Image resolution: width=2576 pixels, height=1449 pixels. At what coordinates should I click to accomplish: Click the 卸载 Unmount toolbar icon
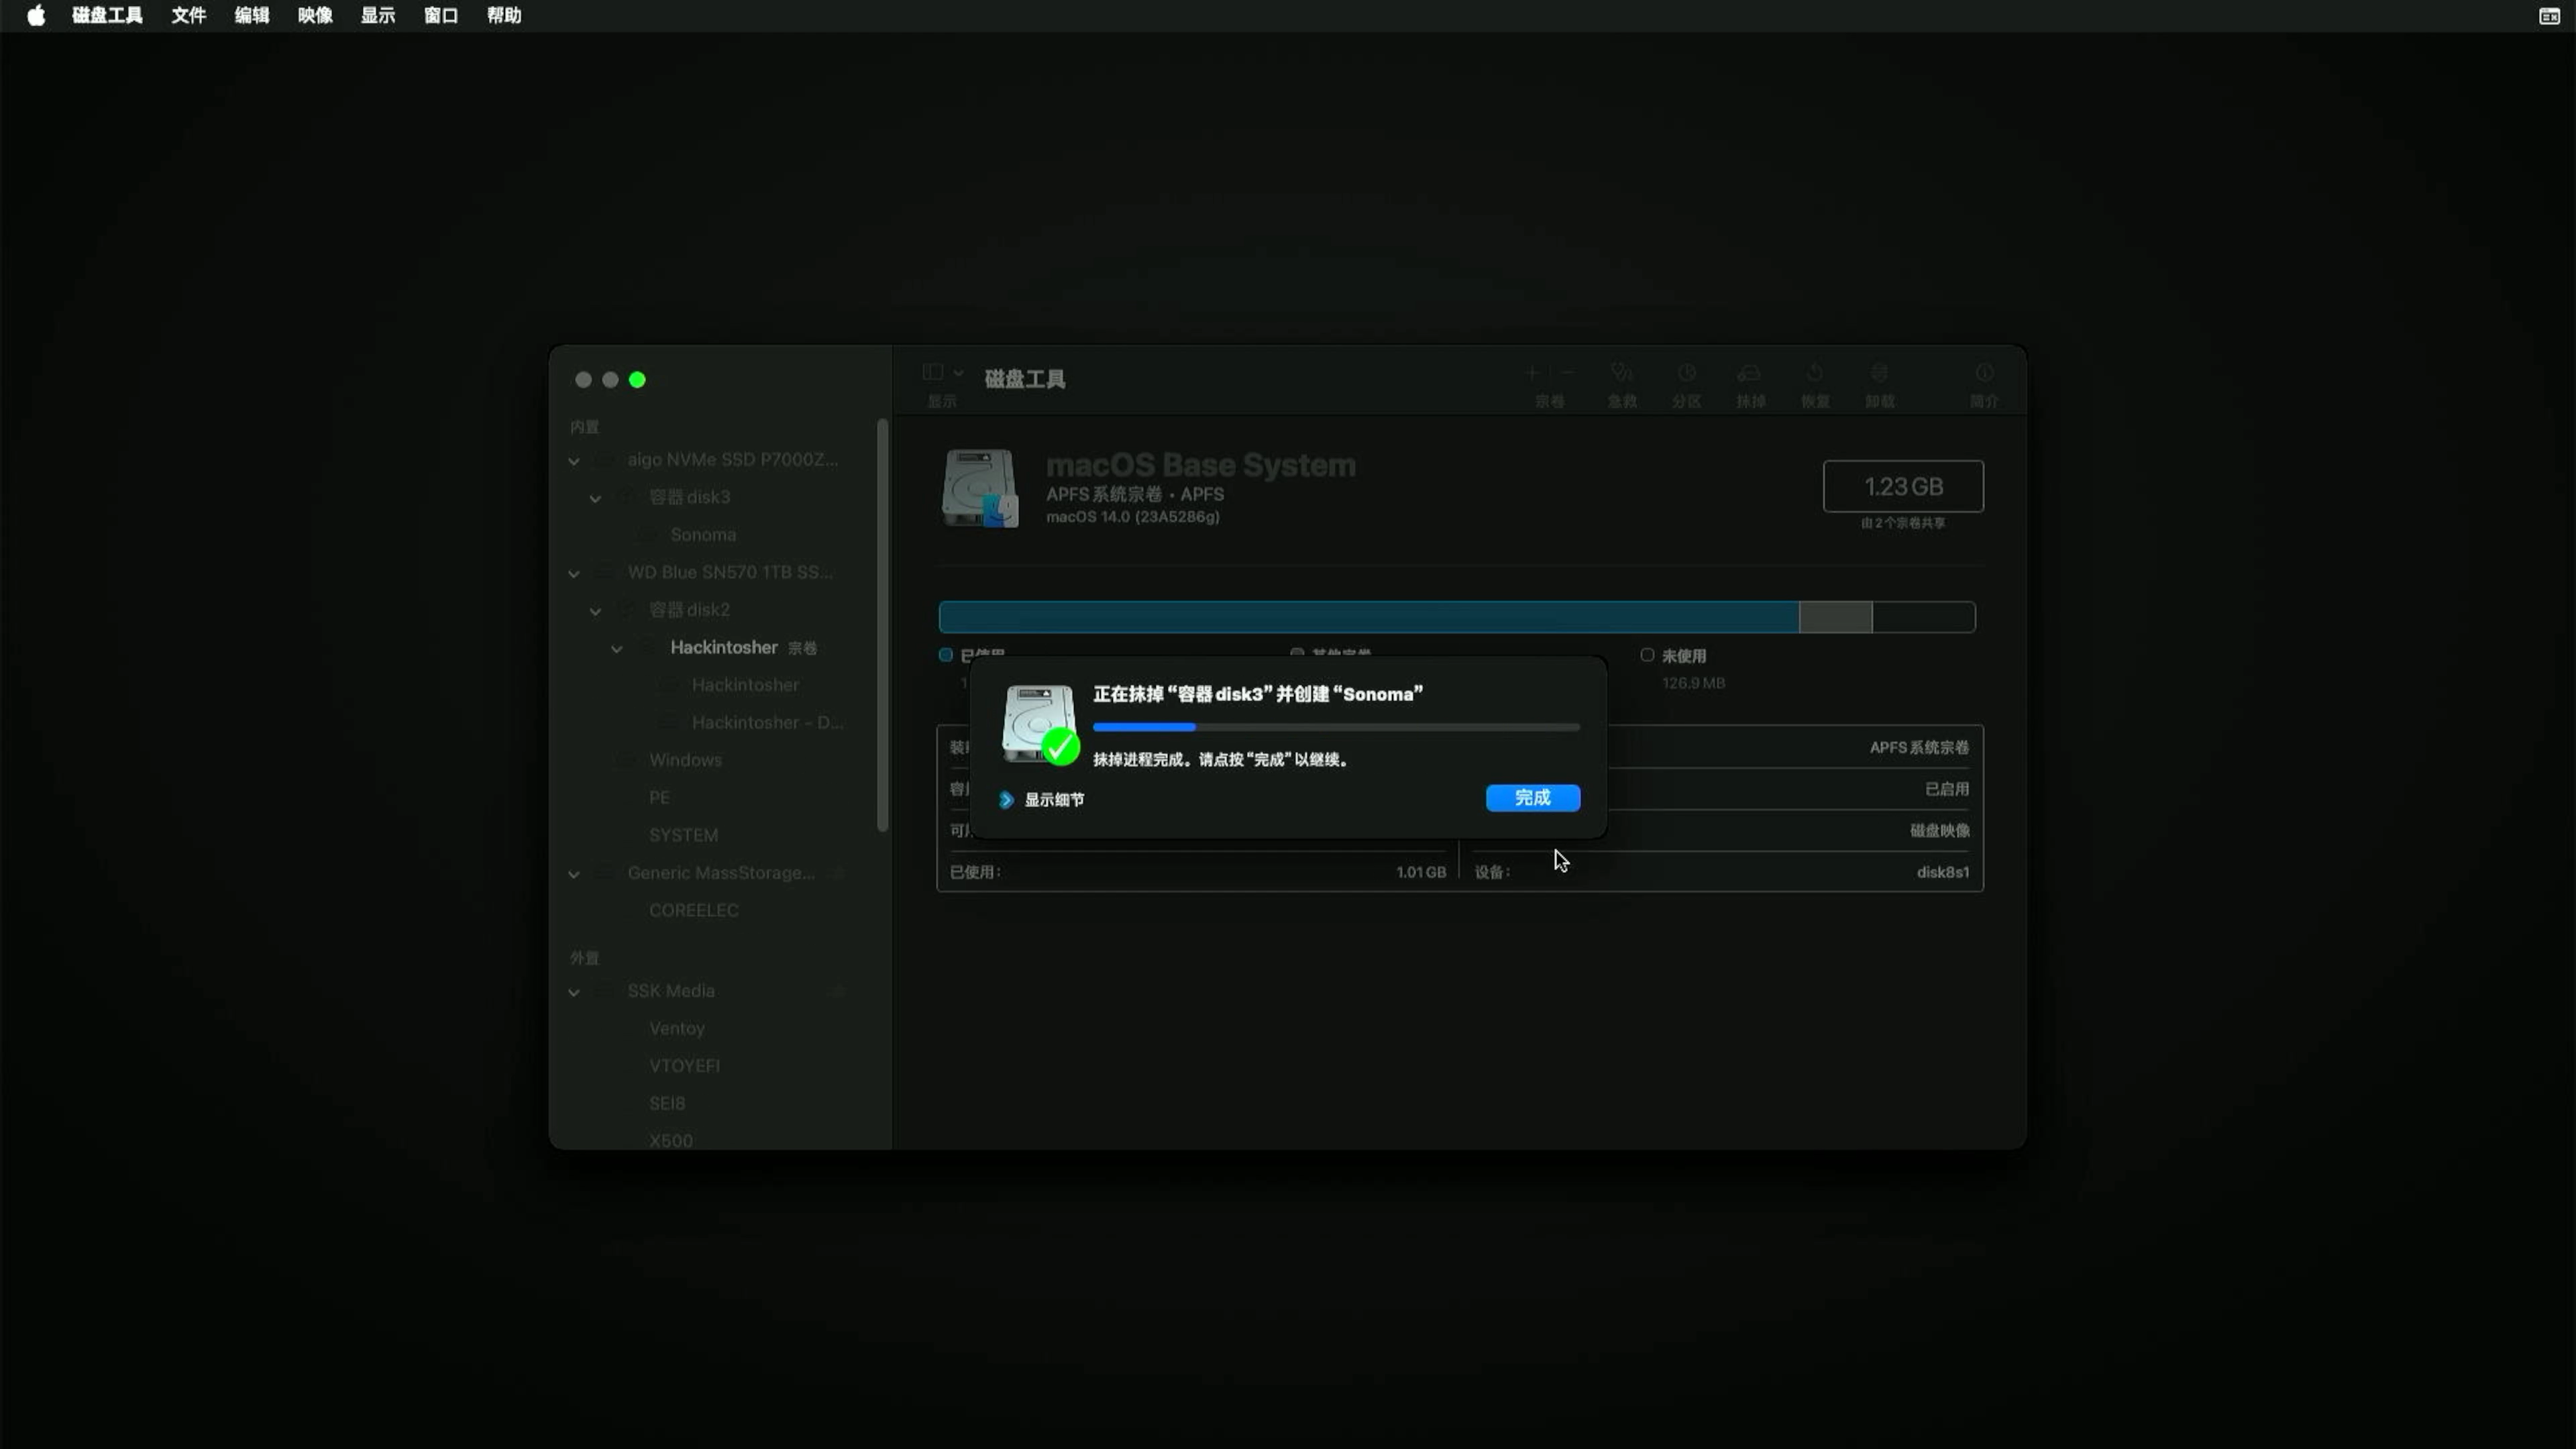coord(1880,373)
